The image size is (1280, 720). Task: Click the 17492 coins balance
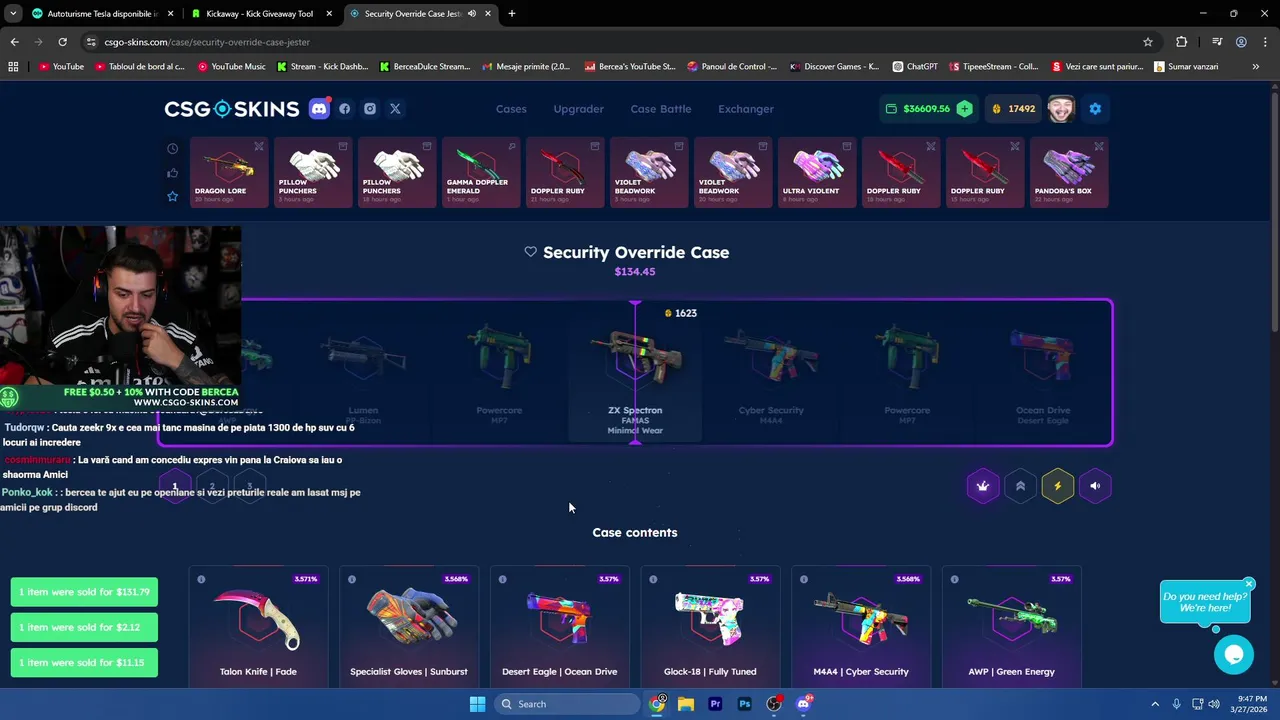pyautogui.click(x=1012, y=109)
